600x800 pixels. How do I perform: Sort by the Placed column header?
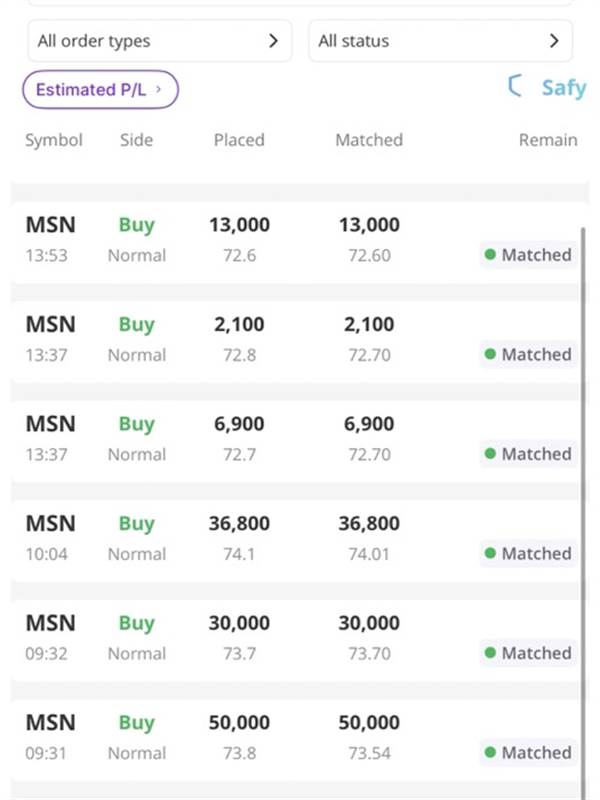pos(239,140)
